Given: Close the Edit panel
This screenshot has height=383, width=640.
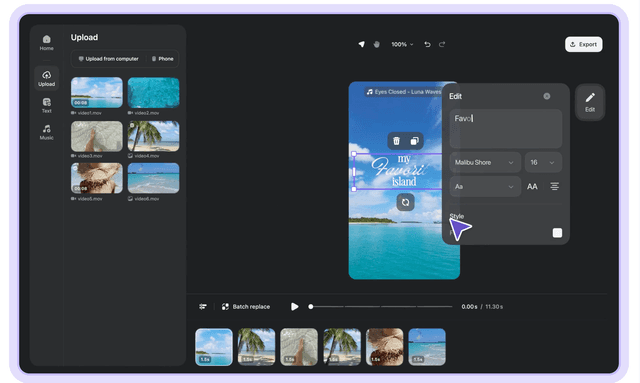Looking at the screenshot, I should (x=547, y=96).
